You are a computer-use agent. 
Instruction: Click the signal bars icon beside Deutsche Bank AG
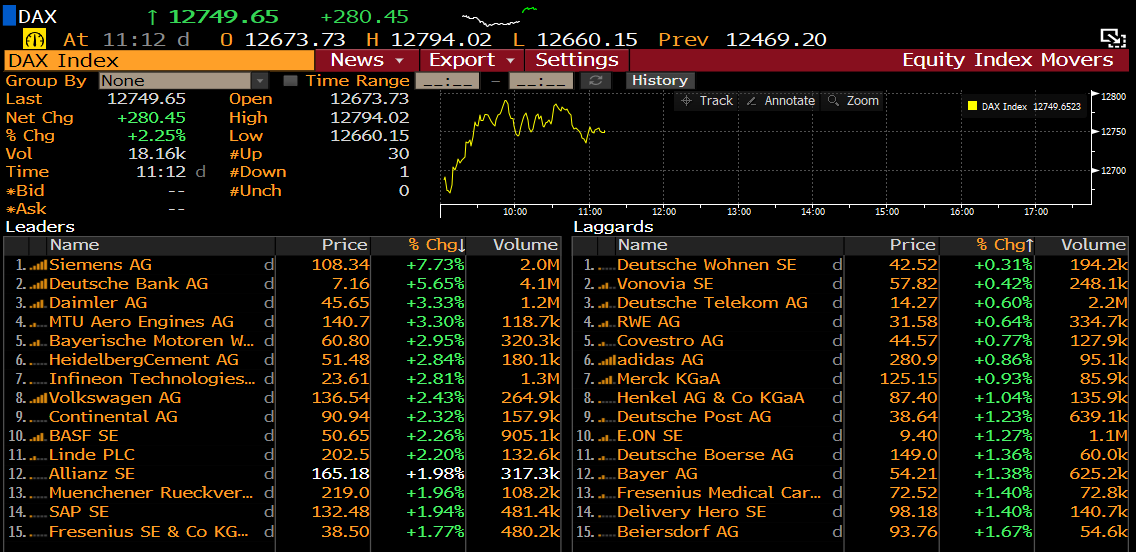pyautogui.click(x=38, y=284)
